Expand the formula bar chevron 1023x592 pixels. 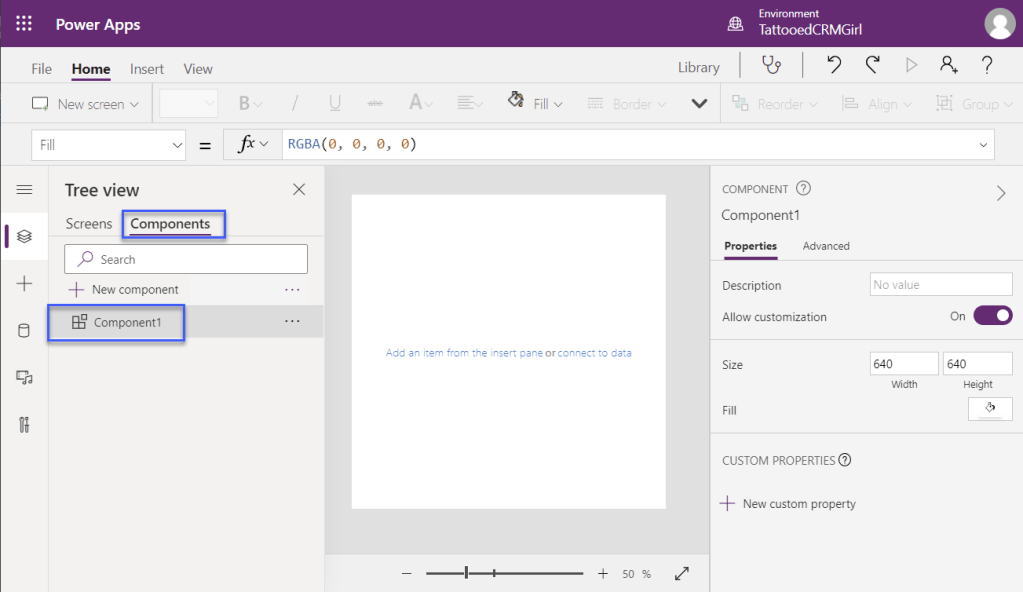pyautogui.click(x=982, y=145)
